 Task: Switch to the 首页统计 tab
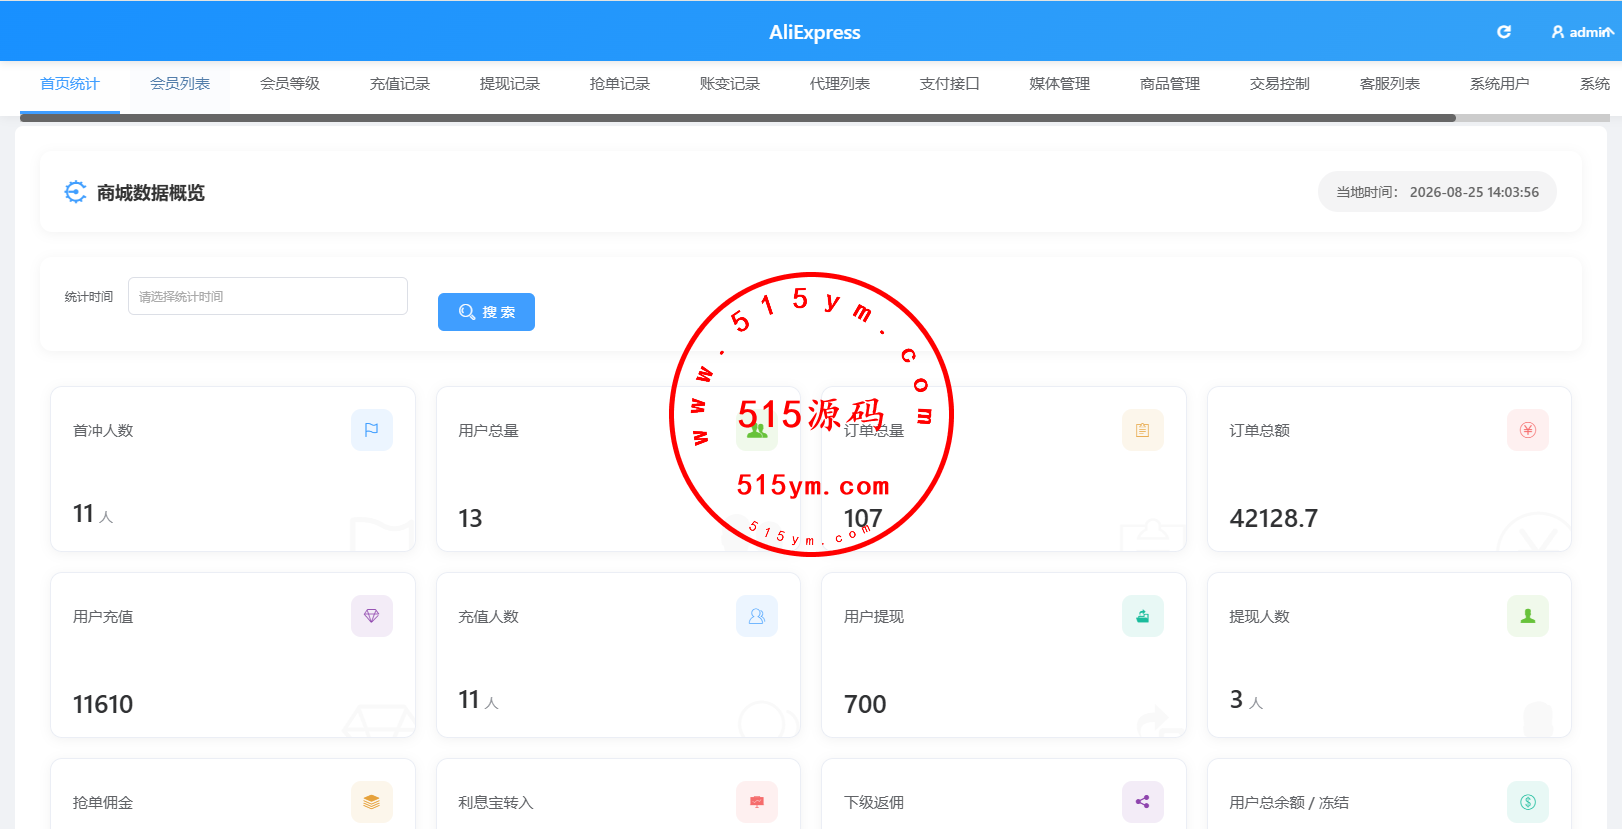pyautogui.click(x=70, y=84)
